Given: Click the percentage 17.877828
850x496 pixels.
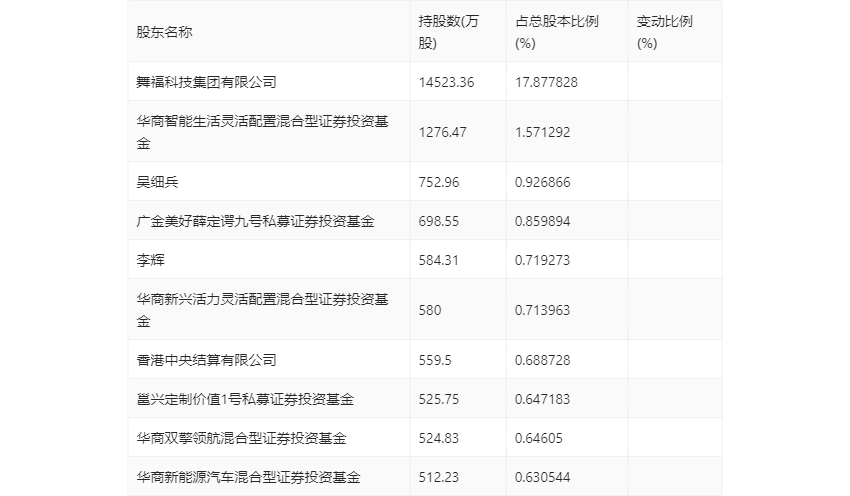Looking at the screenshot, I should (546, 82).
